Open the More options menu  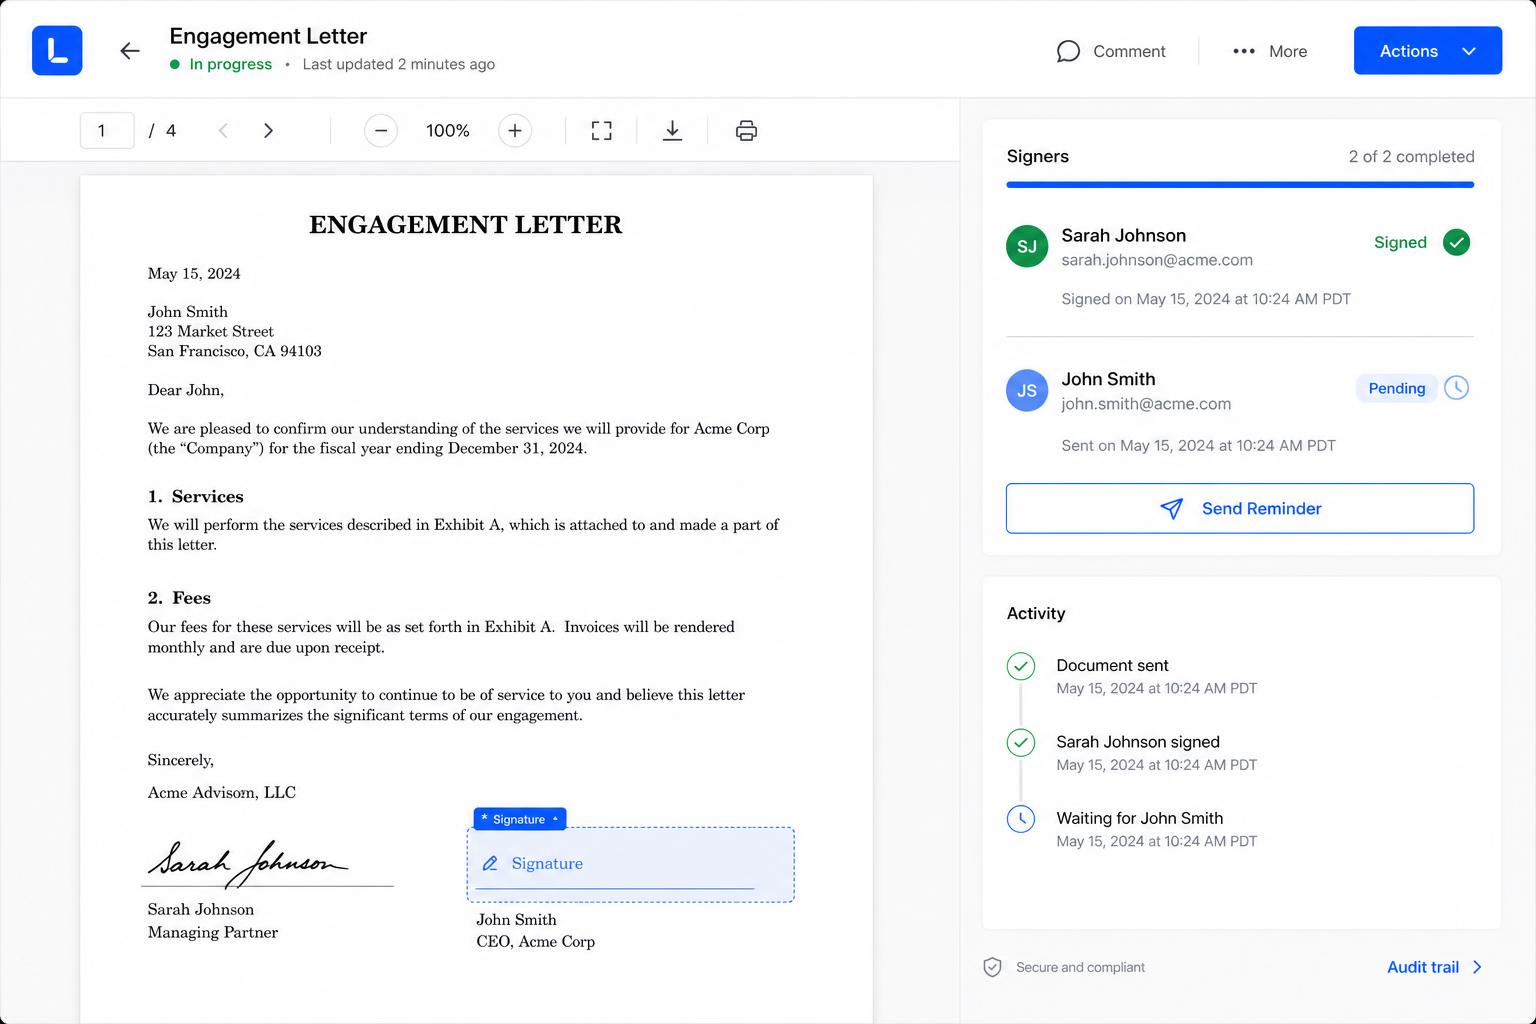pos(1270,51)
